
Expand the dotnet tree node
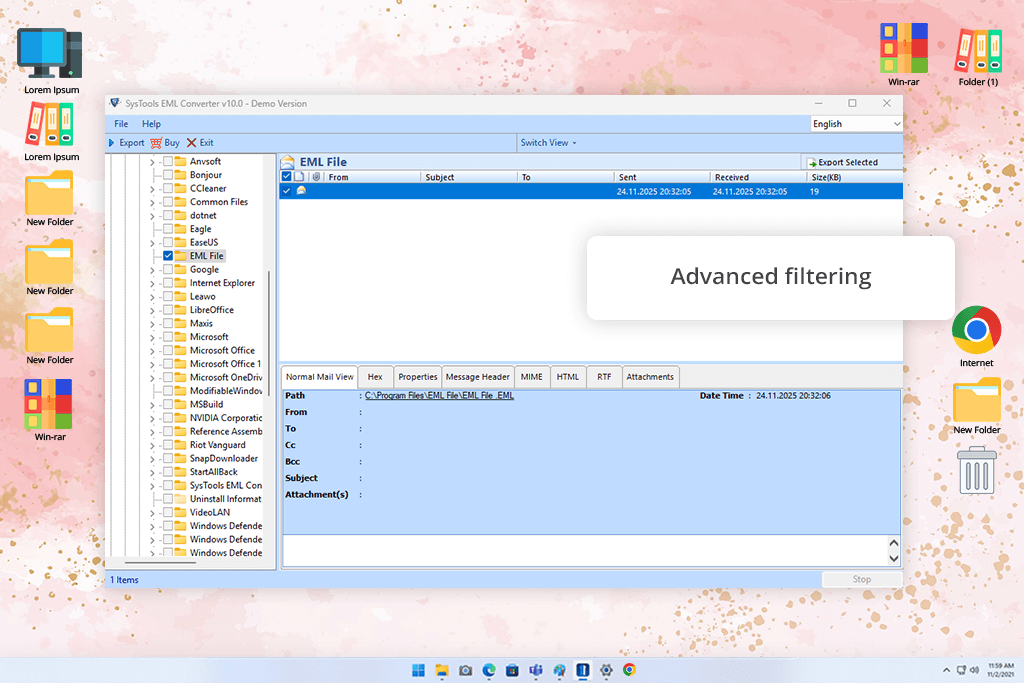[152, 216]
